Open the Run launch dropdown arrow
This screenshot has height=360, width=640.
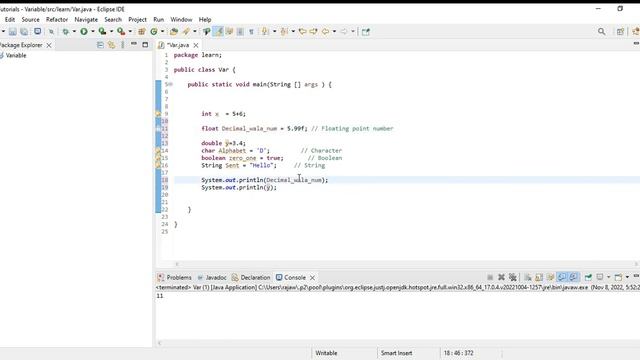(x=93, y=31)
